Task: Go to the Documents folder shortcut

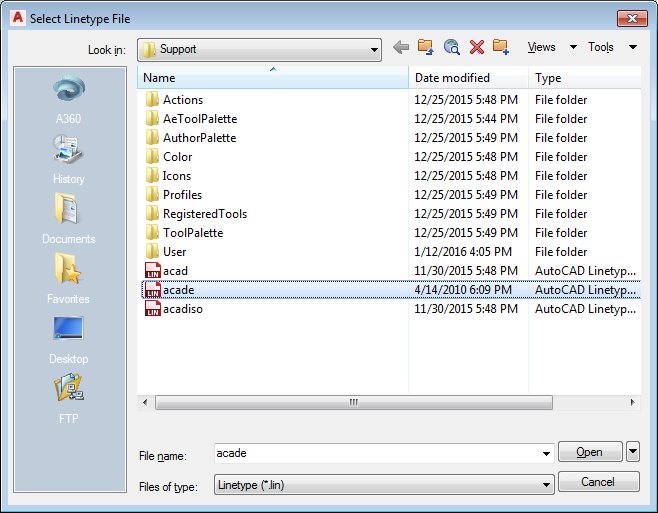Action: (69, 219)
